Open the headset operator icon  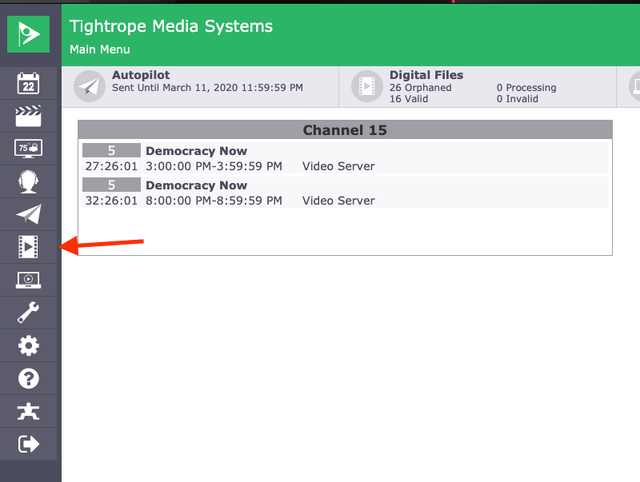click(x=28, y=181)
